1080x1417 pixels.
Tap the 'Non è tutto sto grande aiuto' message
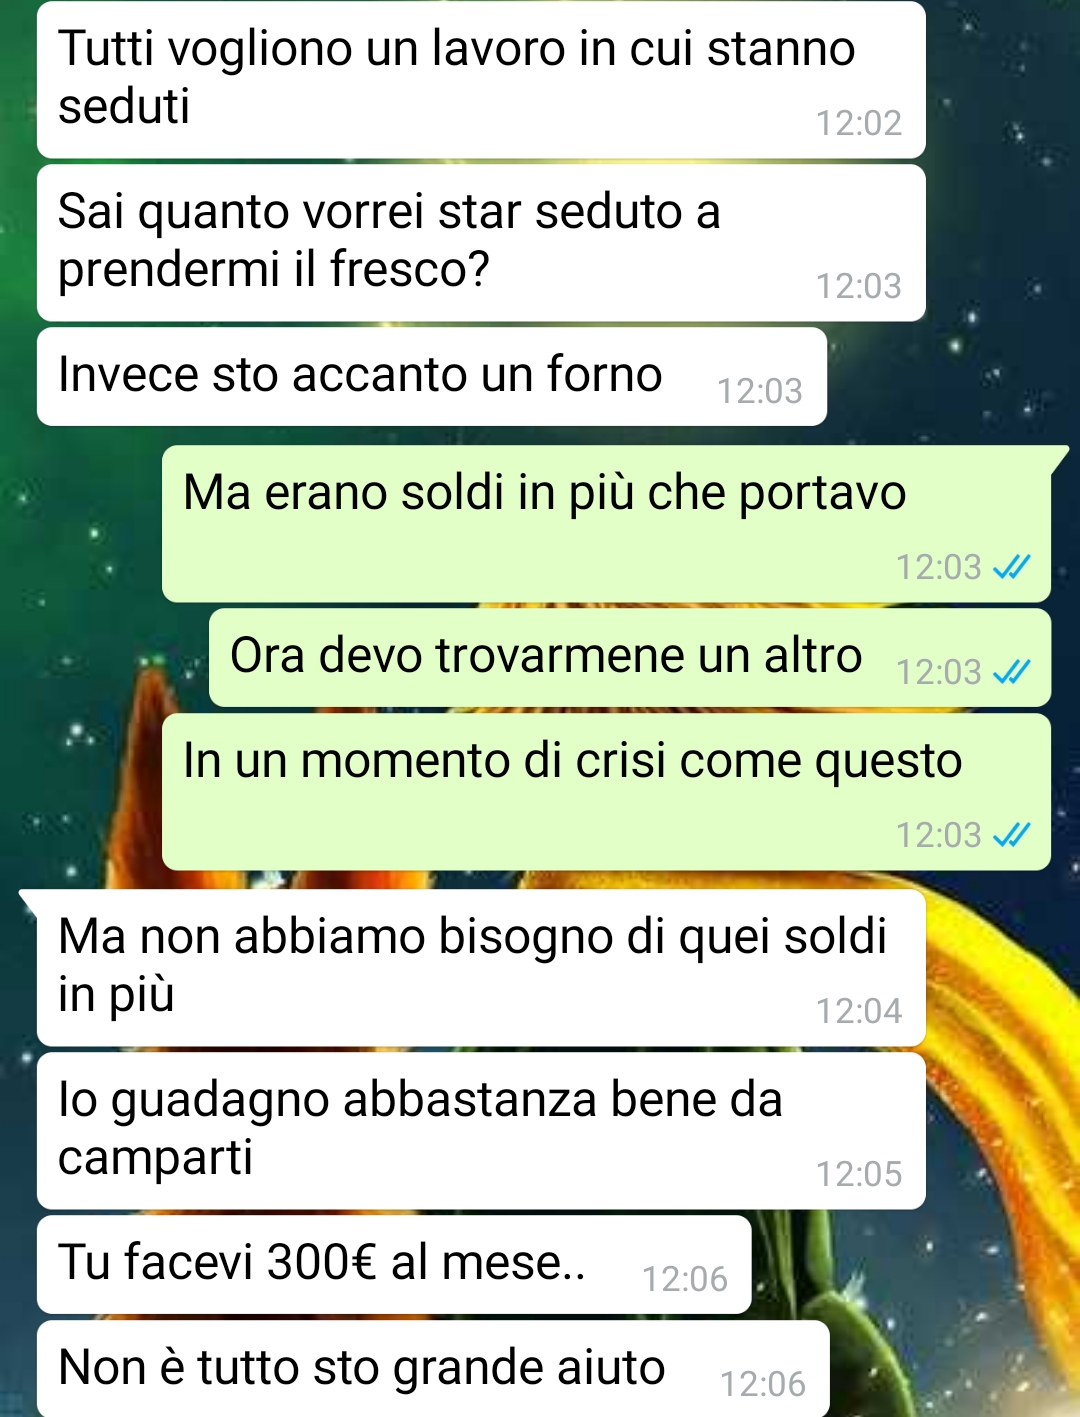point(433,1369)
